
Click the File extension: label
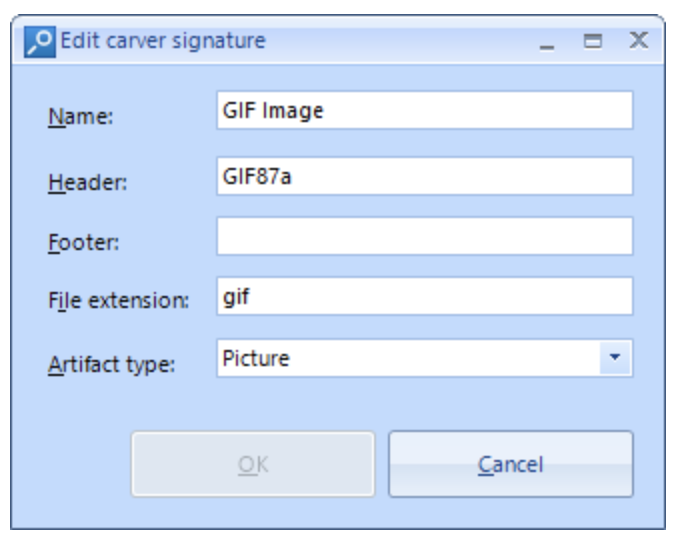tap(119, 300)
